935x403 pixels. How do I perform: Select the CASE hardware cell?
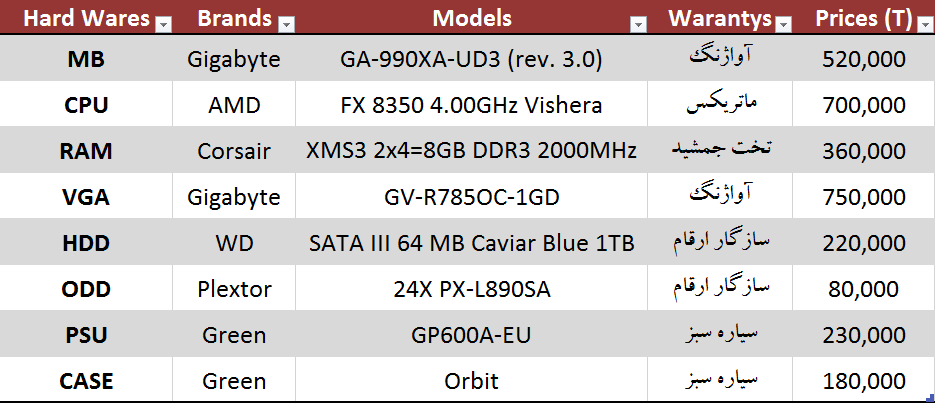[x=85, y=381]
